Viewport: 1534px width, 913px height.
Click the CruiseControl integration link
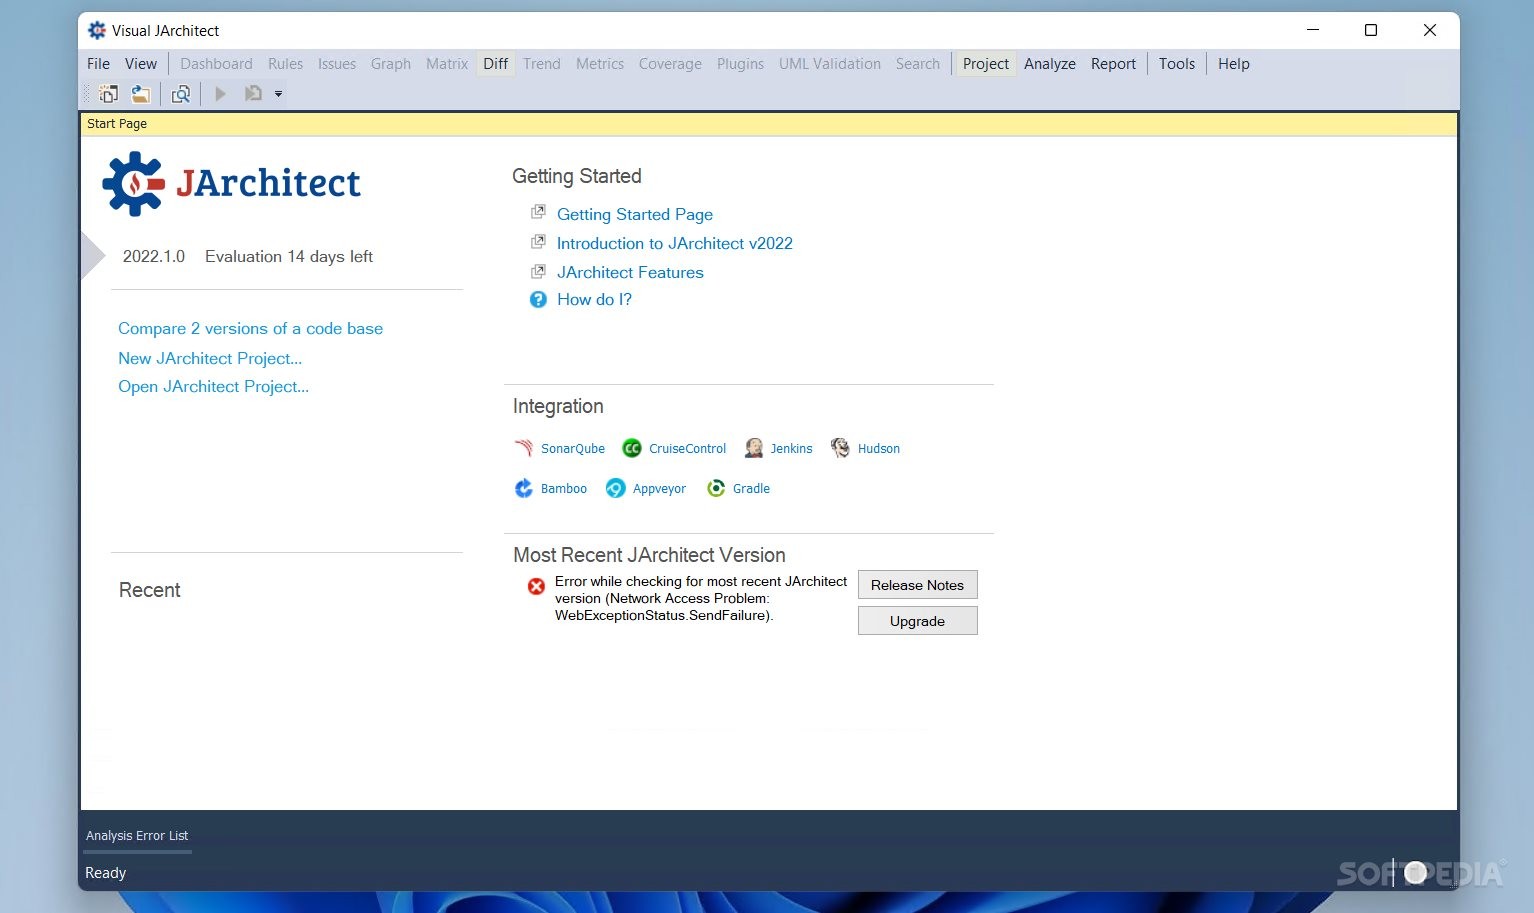(x=688, y=449)
